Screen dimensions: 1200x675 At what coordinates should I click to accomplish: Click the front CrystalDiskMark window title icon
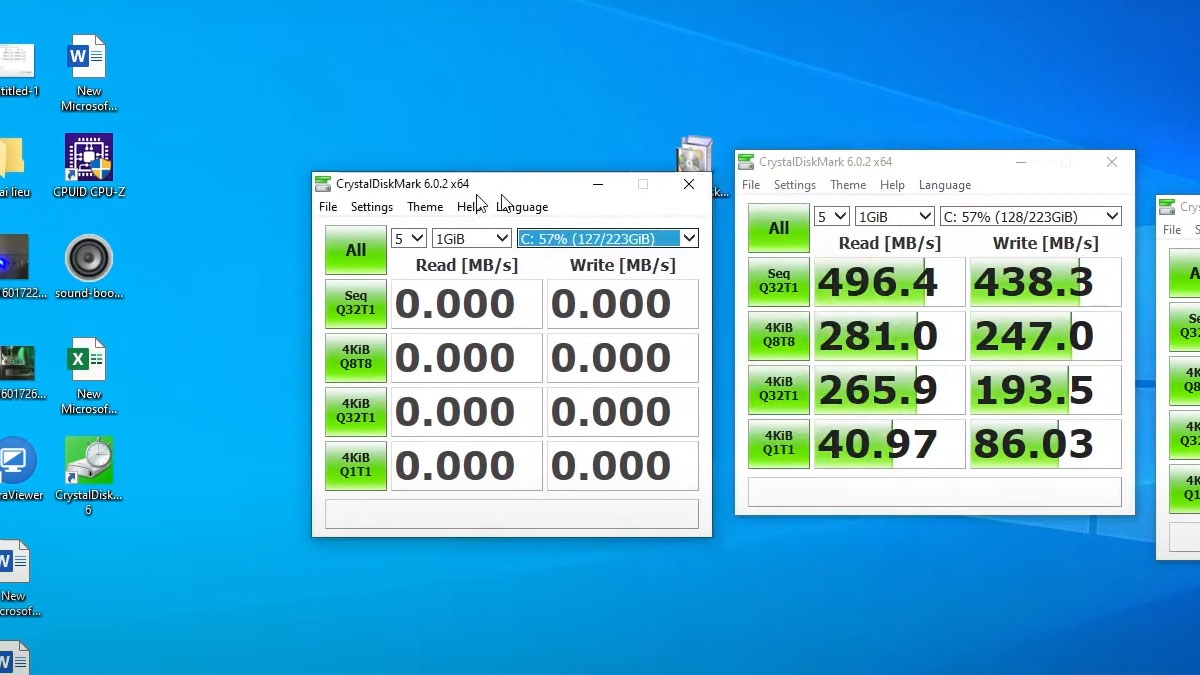pos(323,184)
